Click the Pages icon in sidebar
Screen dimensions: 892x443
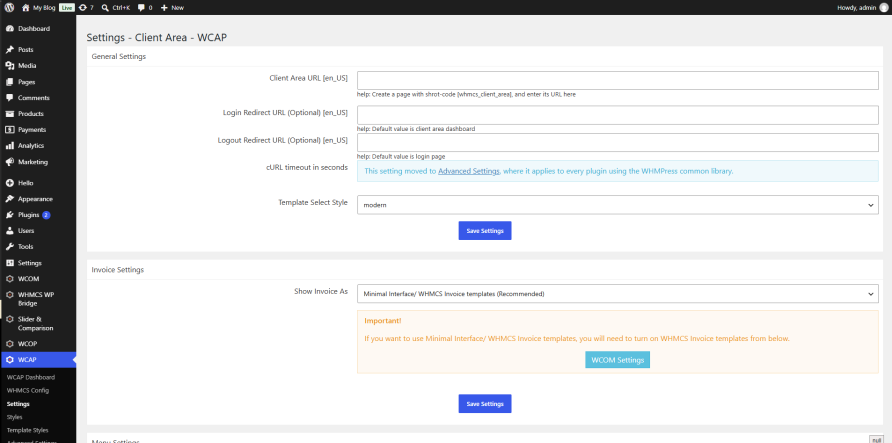(x=10, y=82)
